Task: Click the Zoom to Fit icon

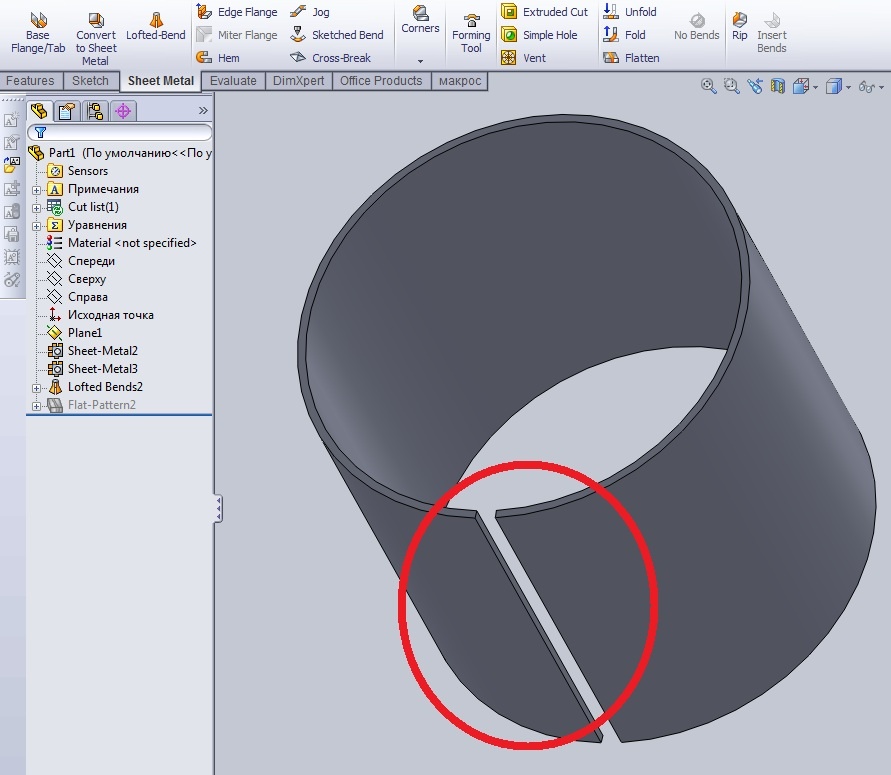Action: [x=708, y=86]
